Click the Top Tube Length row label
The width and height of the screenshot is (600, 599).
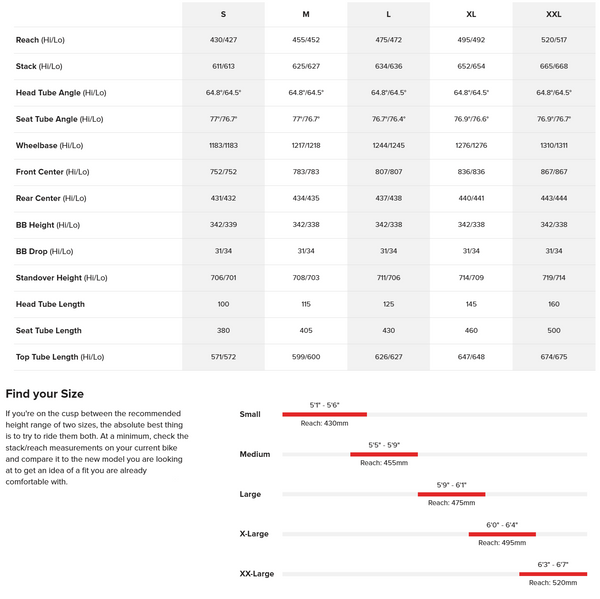[60, 356]
